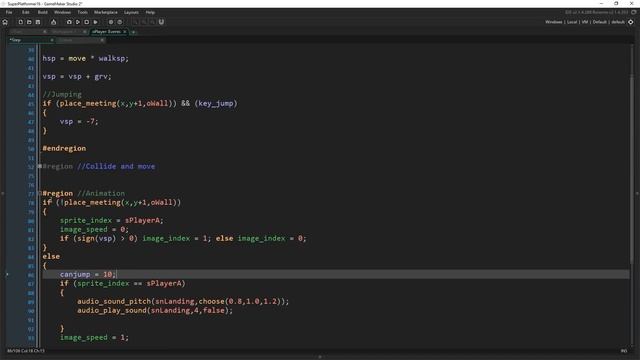Screen dimensions: 640x360
Task: Open the Edit menu
Action: tap(26, 12)
